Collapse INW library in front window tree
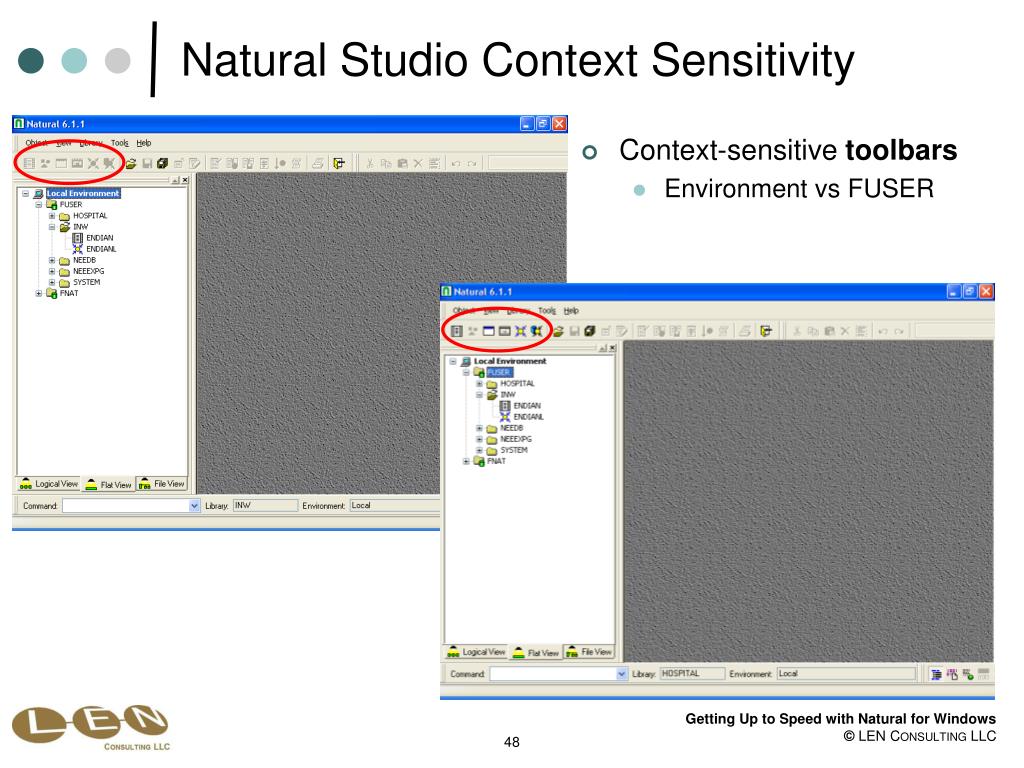The width and height of the screenshot is (1024, 768). (x=479, y=394)
